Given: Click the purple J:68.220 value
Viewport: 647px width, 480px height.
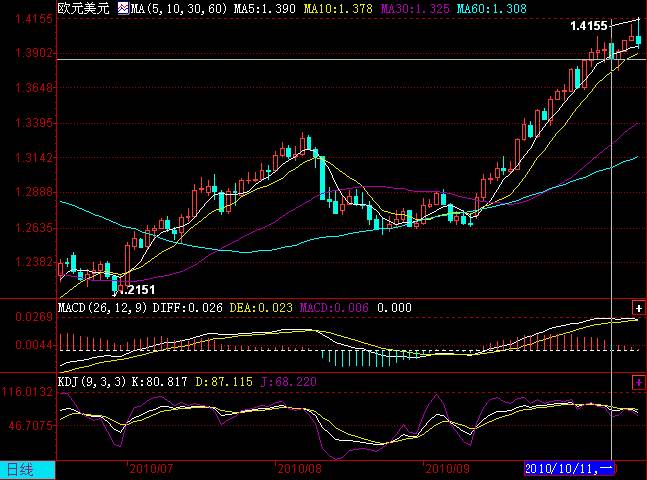Looking at the screenshot, I should tap(288, 382).
